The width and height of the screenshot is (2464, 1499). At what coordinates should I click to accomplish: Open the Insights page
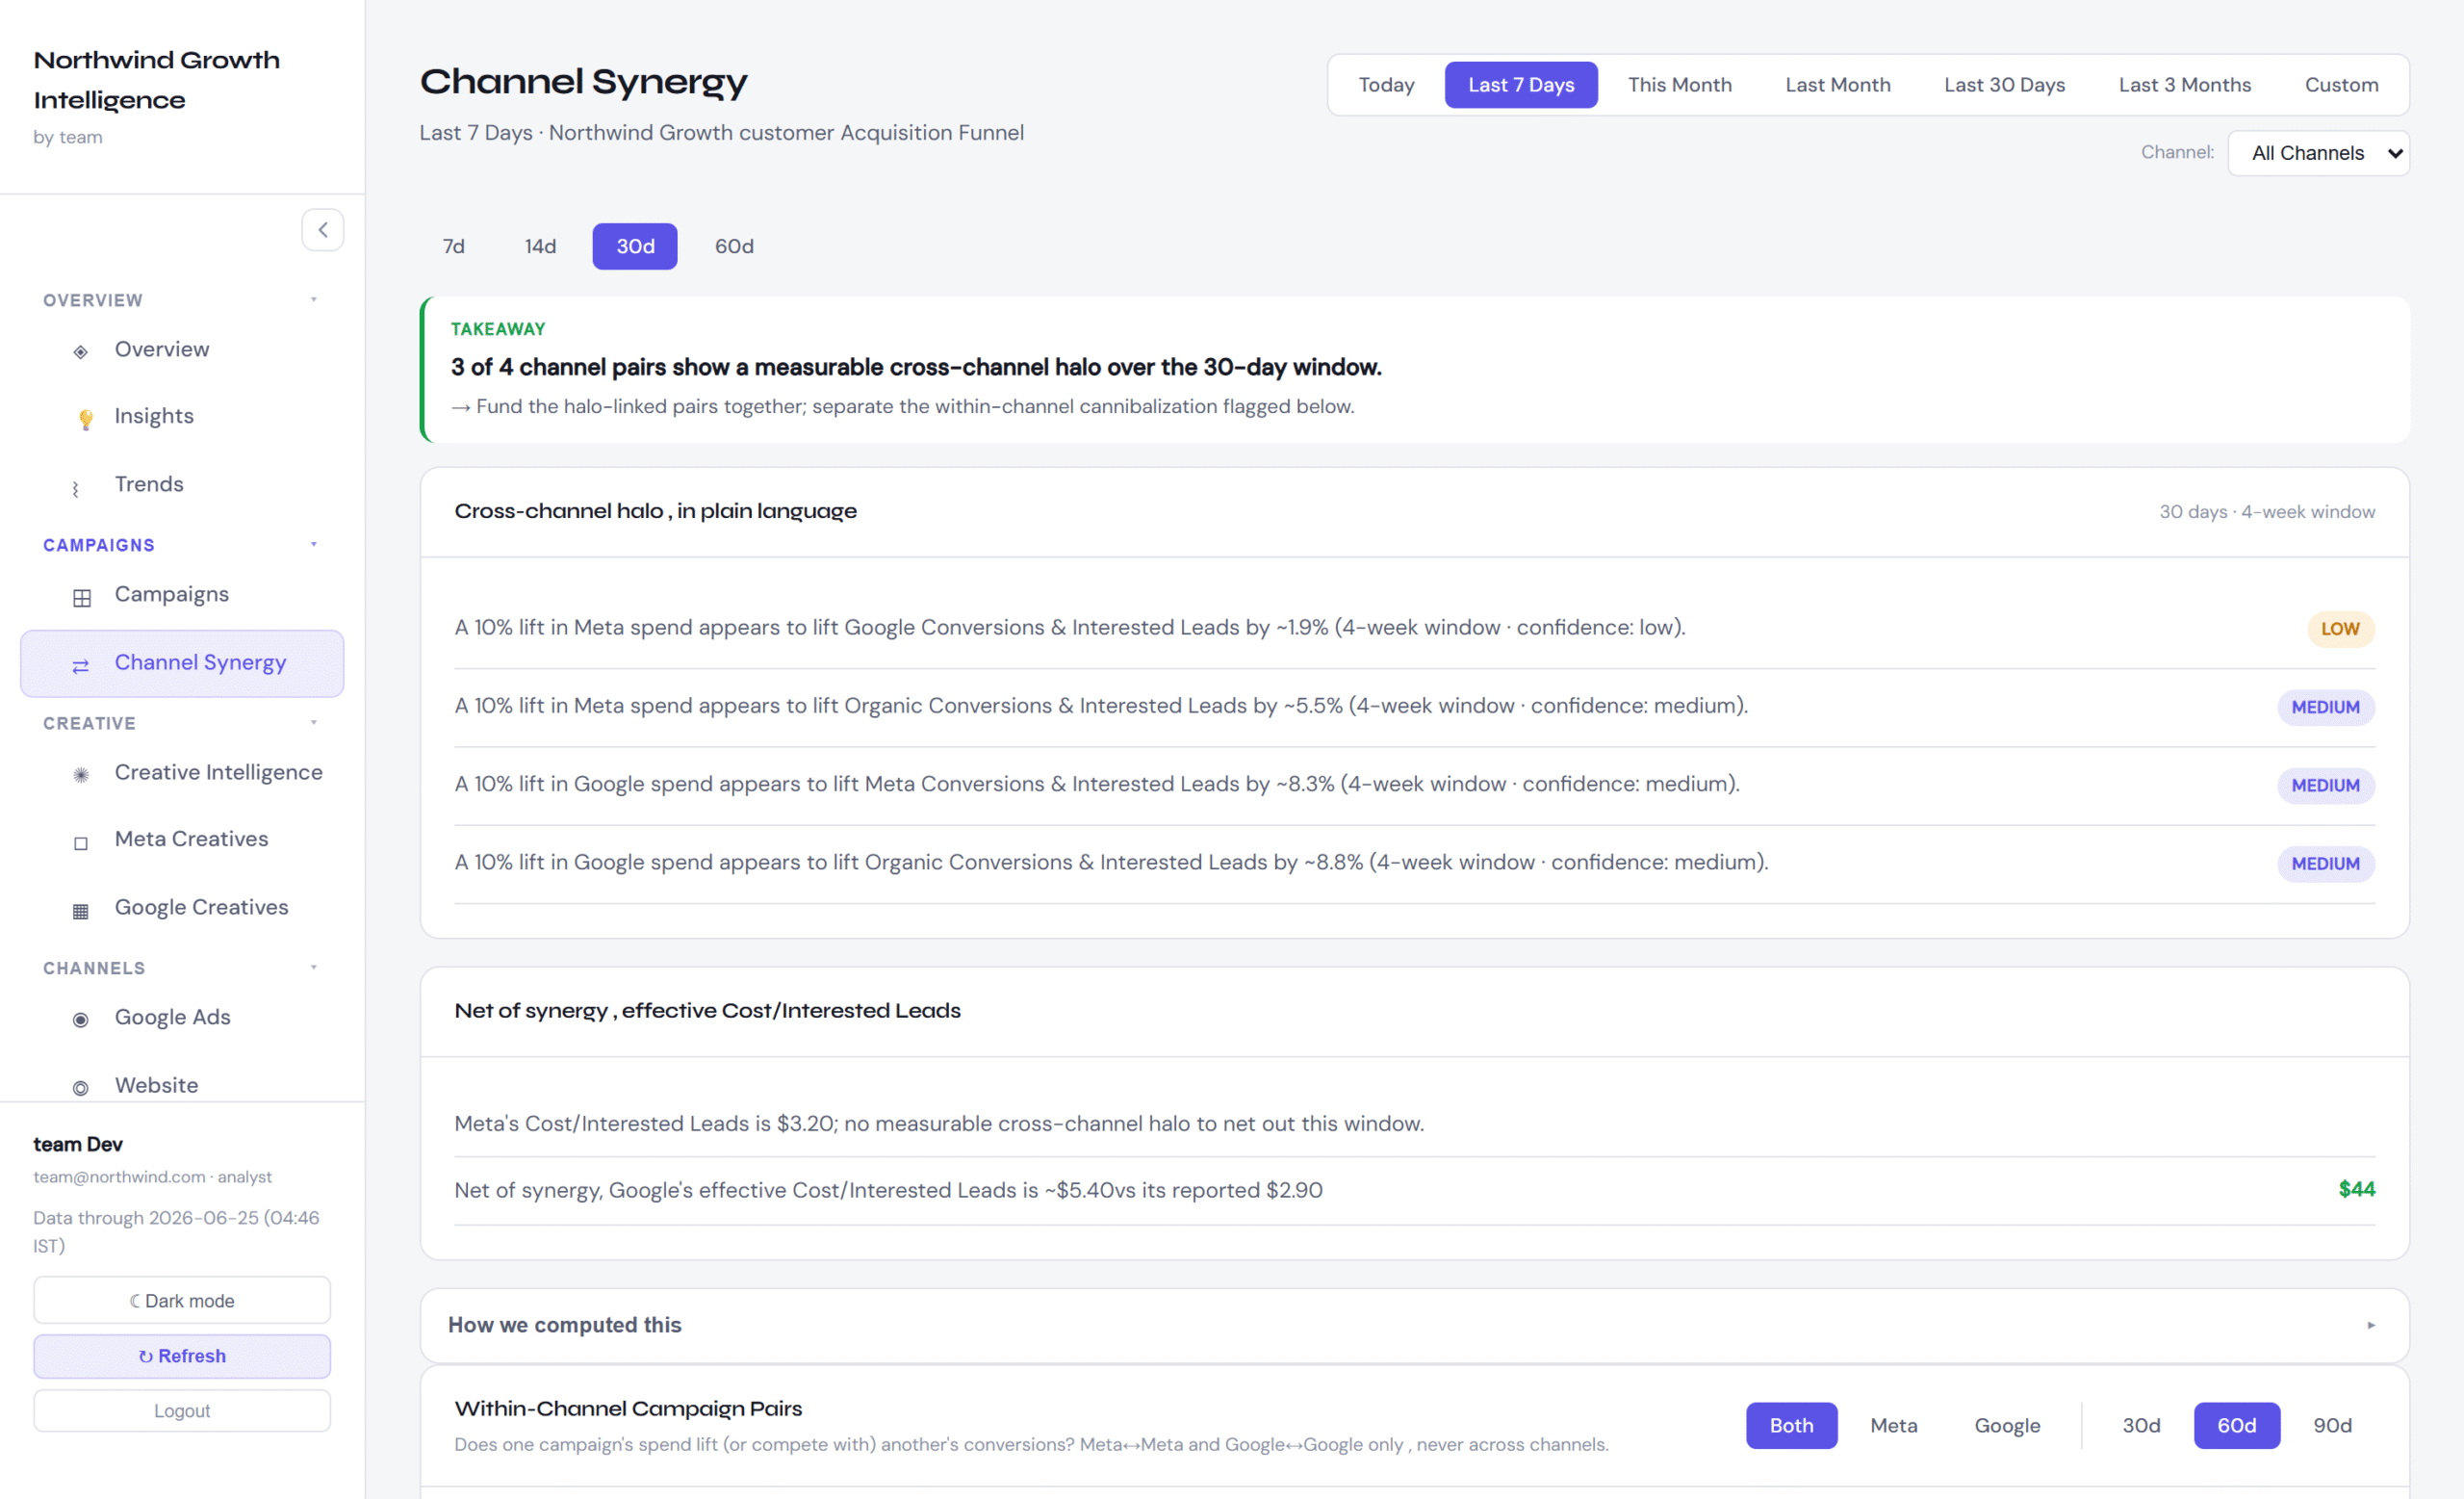click(154, 415)
